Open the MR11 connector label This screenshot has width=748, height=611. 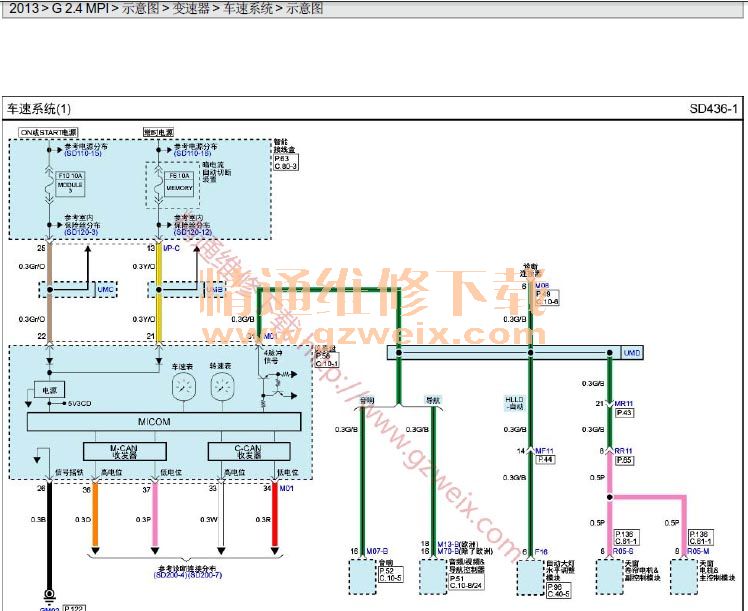click(x=623, y=404)
